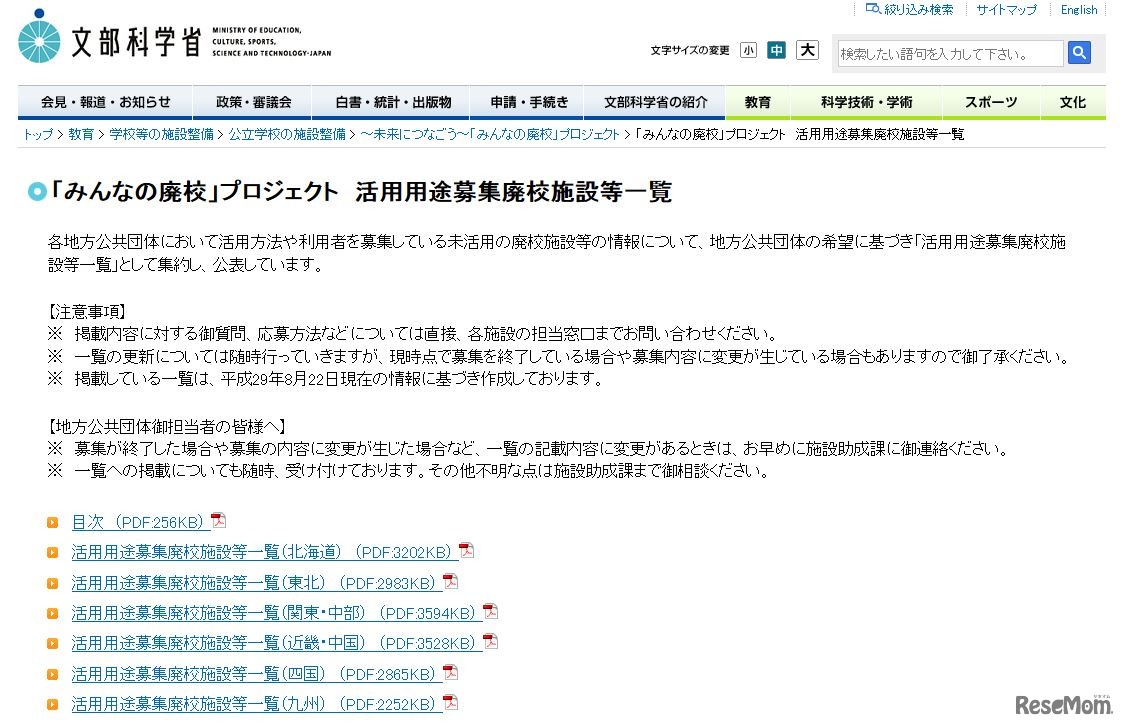Image resolution: width=1126 pixels, height=728 pixels.
Task: Open the PDF icon for 北海道 list
Action: [466, 550]
